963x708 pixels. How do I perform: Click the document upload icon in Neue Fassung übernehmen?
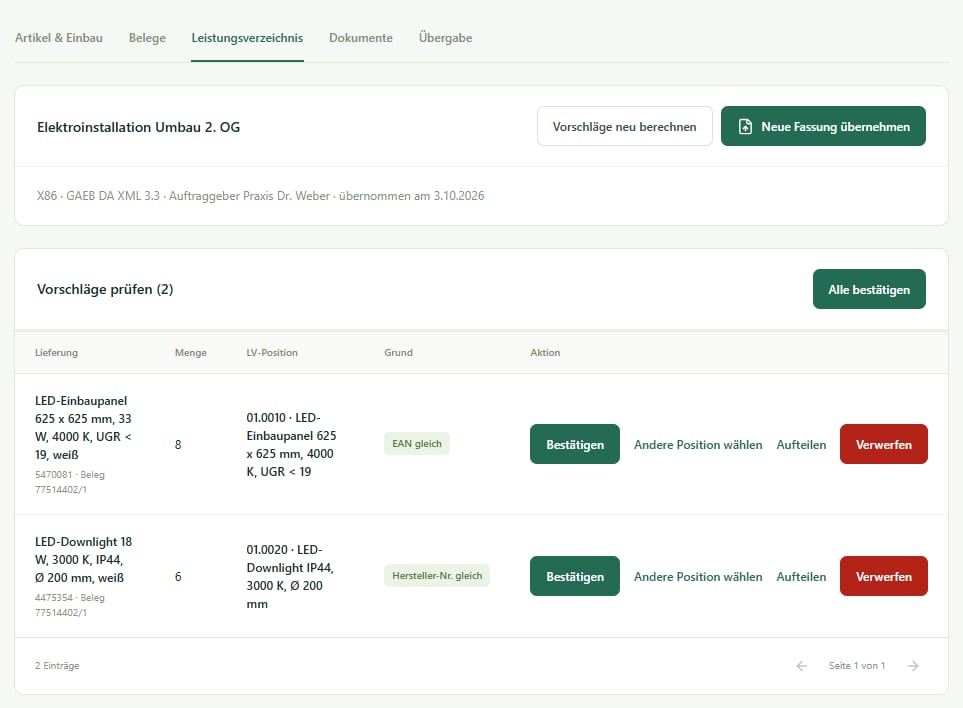[x=745, y=126]
